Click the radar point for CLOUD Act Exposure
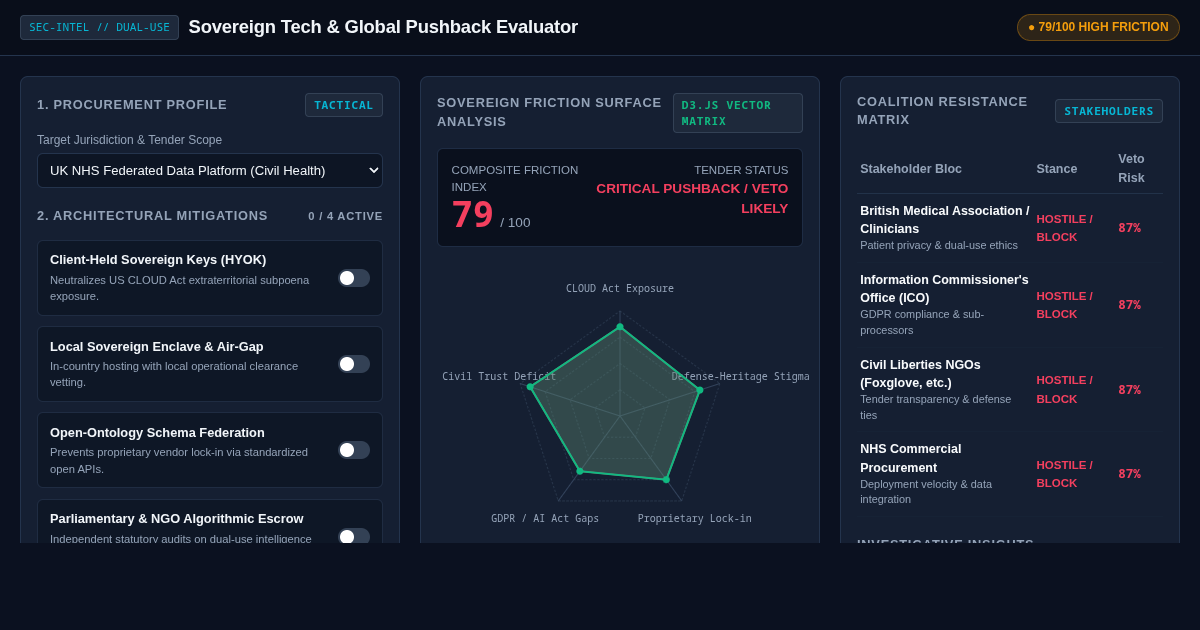Image resolution: width=1200 pixels, height=630 pixels. 620,327
